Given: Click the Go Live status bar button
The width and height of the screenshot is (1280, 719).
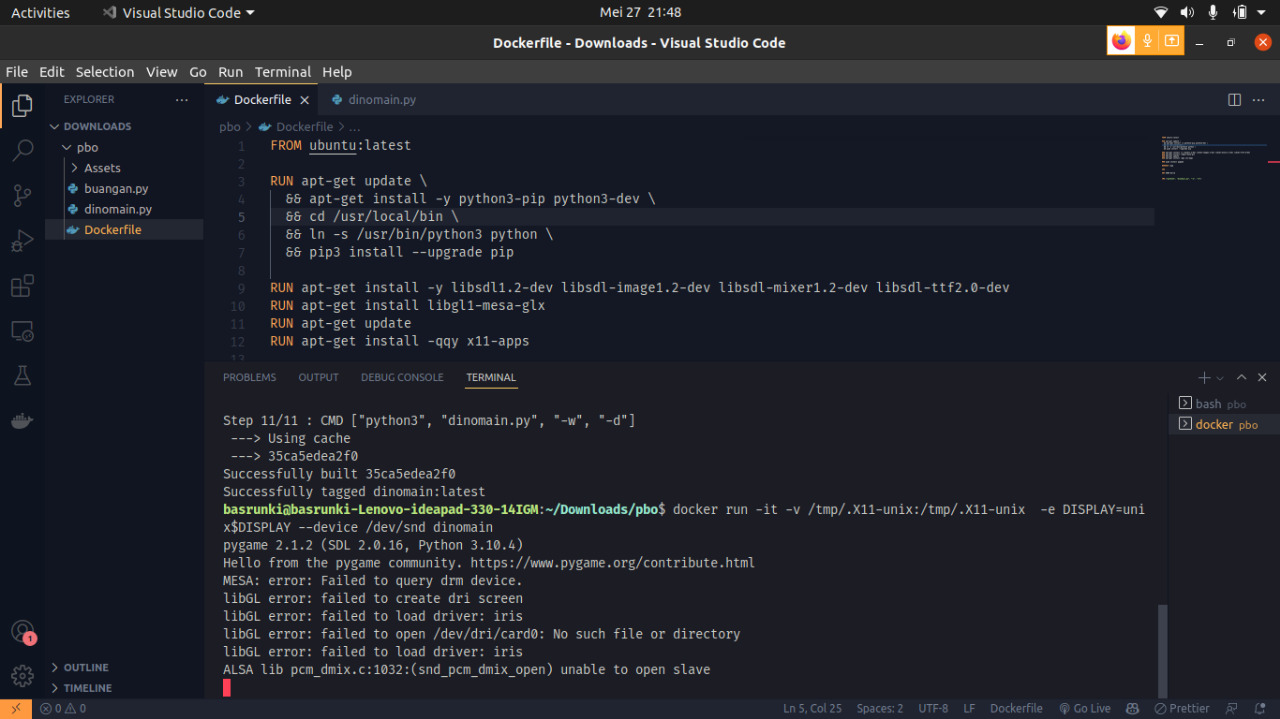Looking at the screenshot, I should coord(1085,708).
